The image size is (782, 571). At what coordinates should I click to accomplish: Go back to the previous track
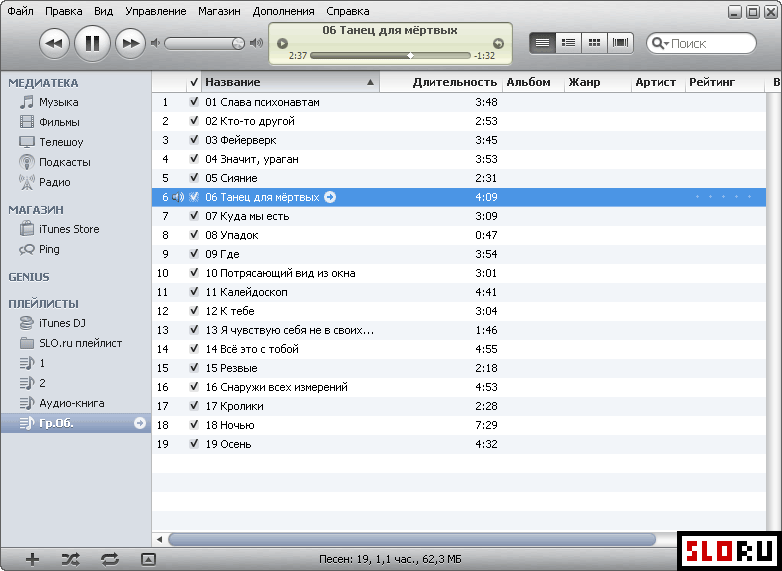(x=55, y=43)
